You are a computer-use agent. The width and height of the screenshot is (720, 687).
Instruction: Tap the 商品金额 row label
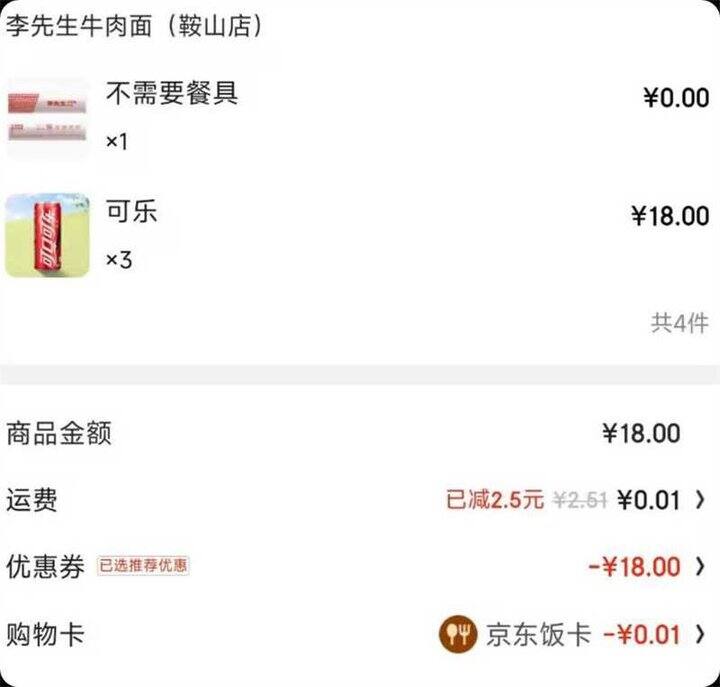59,433
